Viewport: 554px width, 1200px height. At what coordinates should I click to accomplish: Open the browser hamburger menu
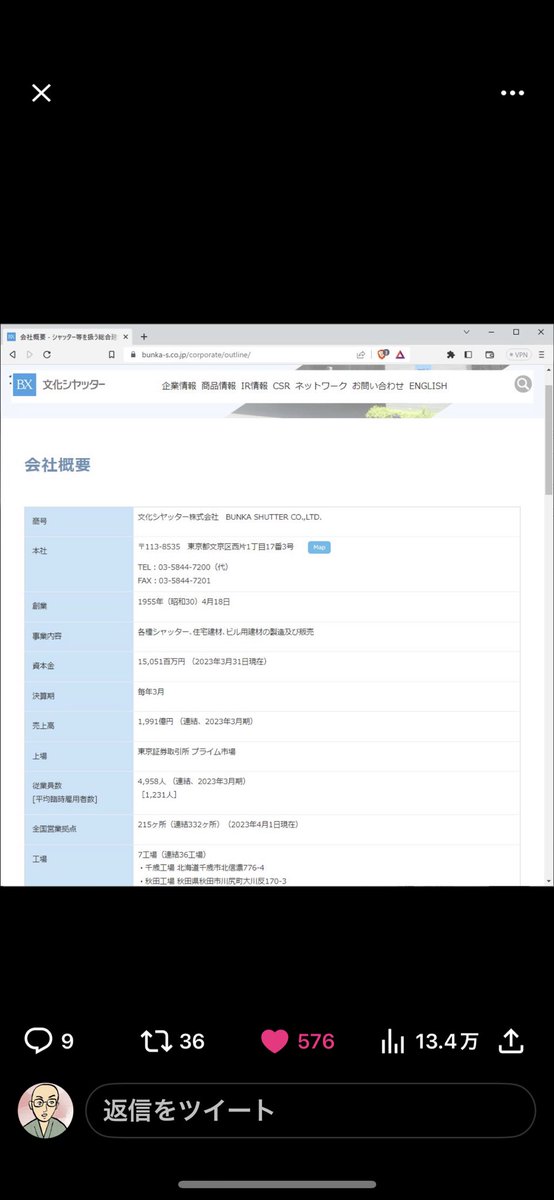542,354
